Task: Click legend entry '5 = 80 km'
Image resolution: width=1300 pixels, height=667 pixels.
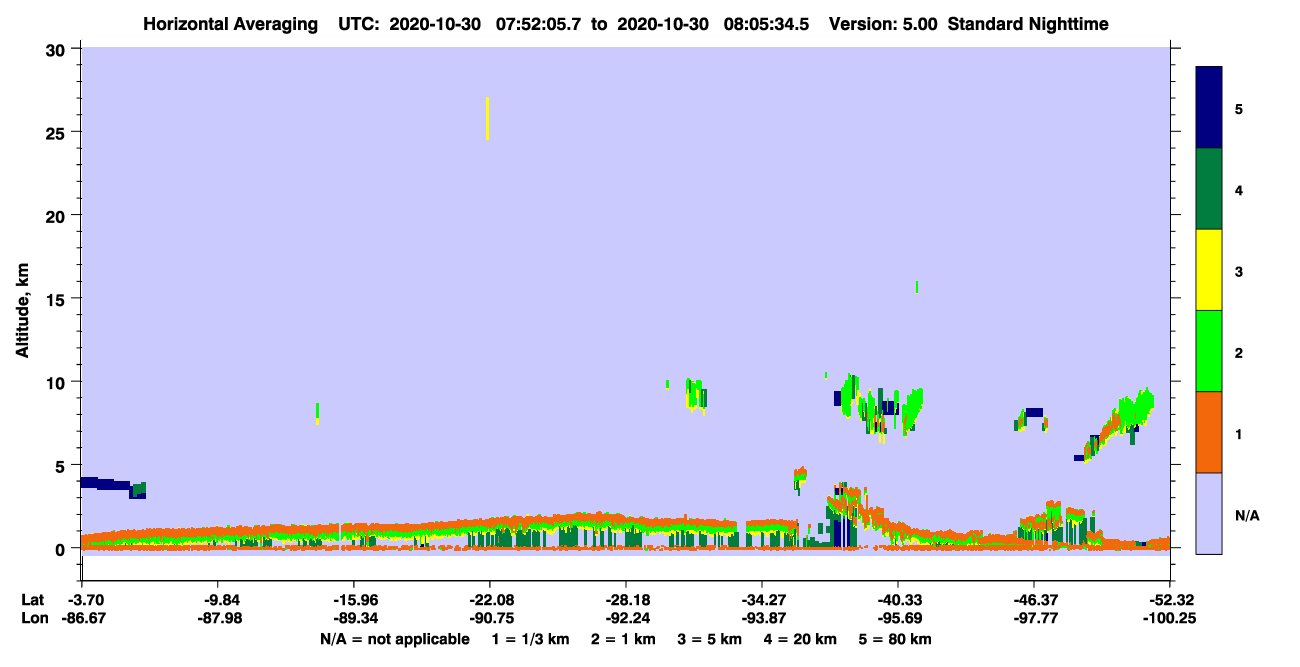Action: 895,639
